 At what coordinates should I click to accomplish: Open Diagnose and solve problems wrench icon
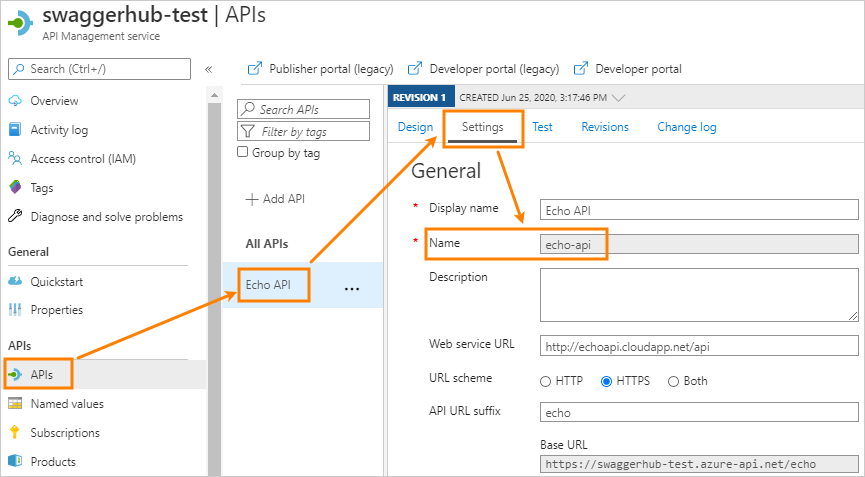click(15, 217)
